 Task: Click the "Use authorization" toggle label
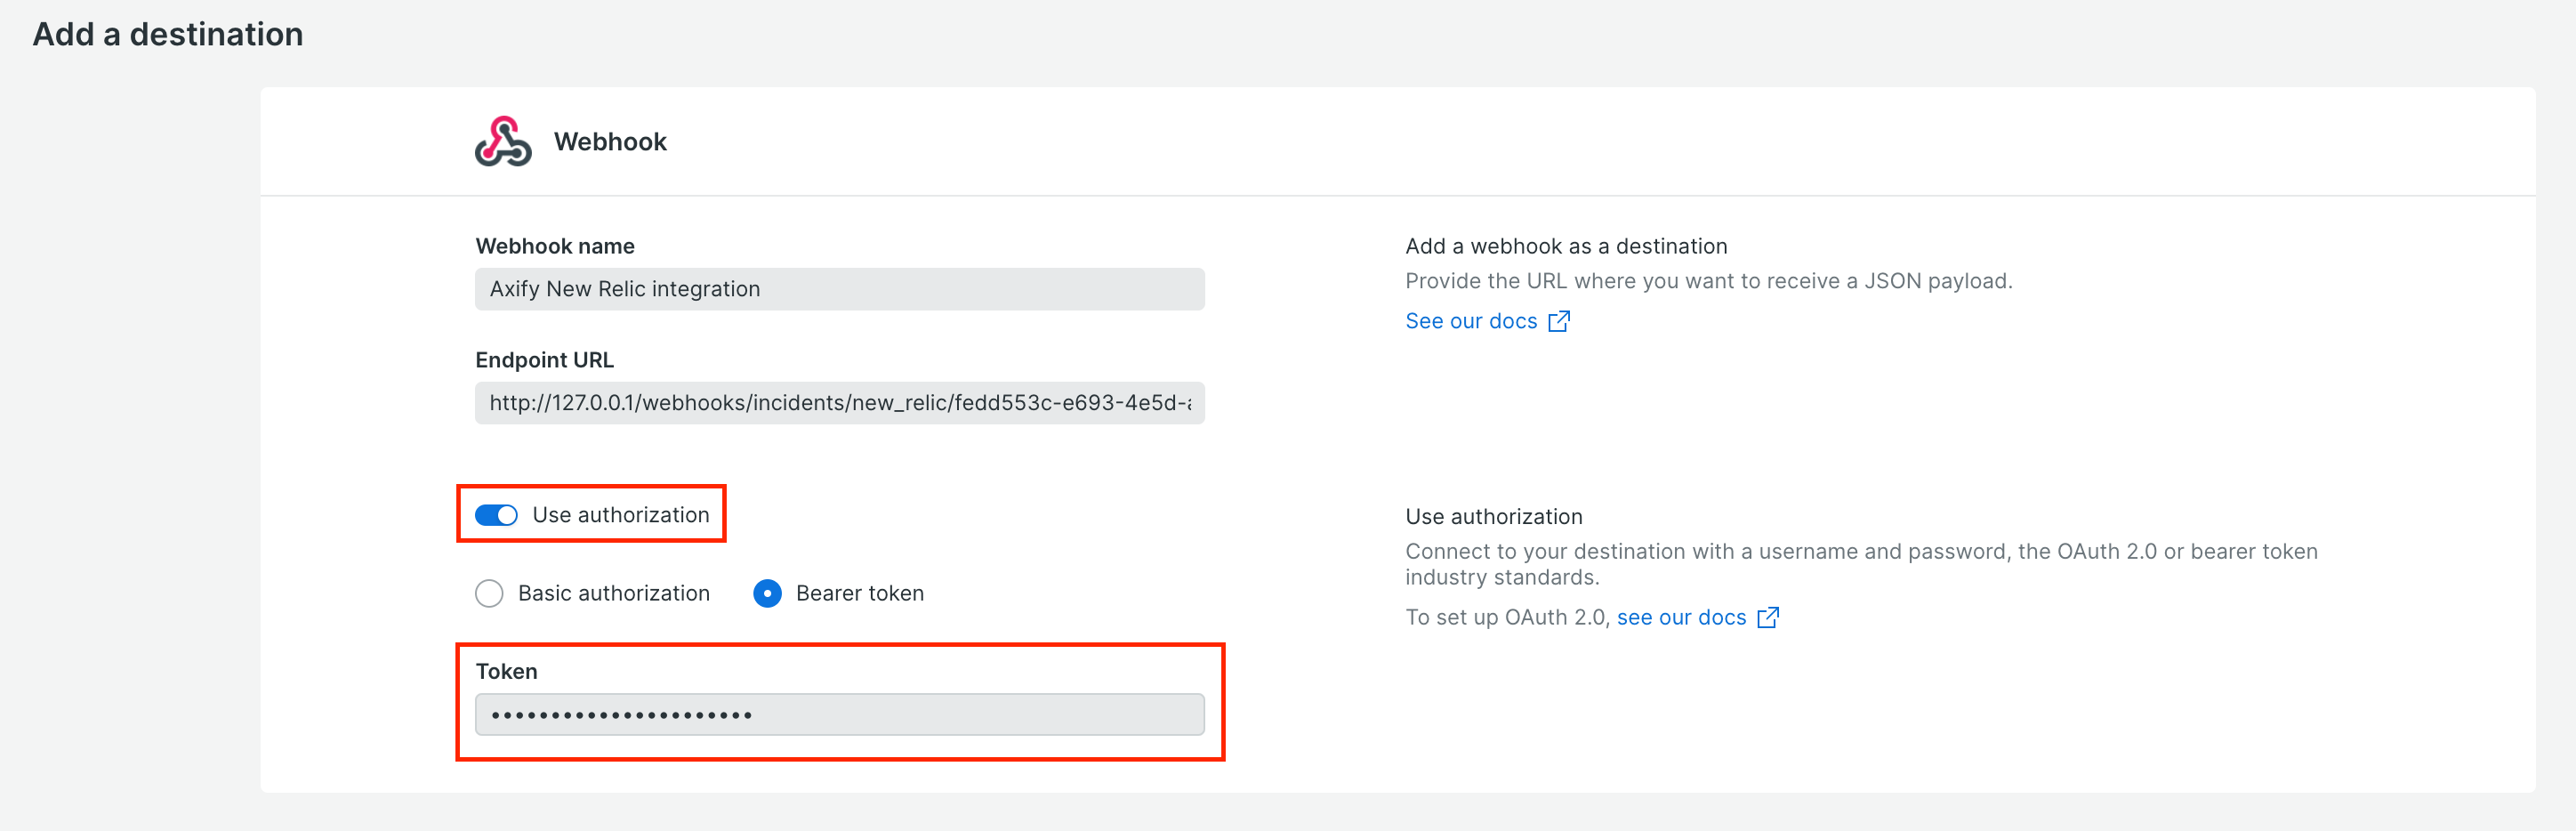(622, 514)
